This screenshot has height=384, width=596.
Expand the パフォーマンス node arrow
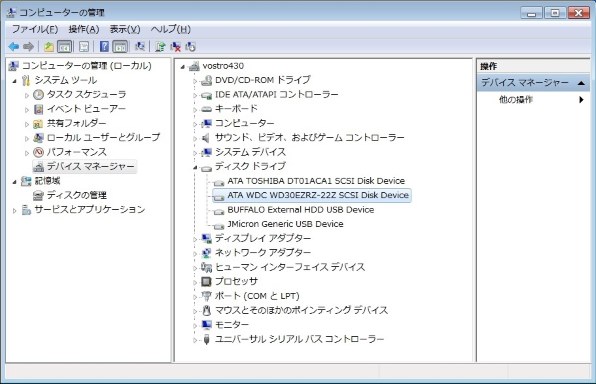click(27, 153)
